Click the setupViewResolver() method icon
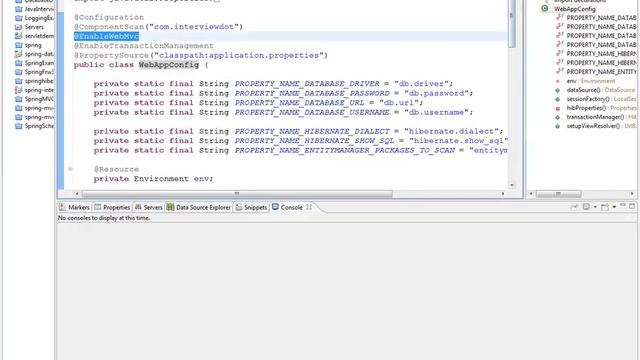The image size is (640, 360). click(x=558, y=126)
